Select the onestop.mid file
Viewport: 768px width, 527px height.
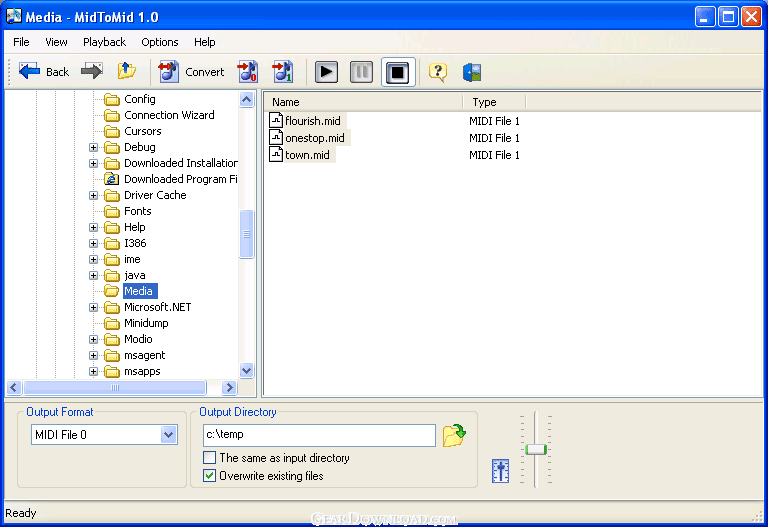click(314, 138)
